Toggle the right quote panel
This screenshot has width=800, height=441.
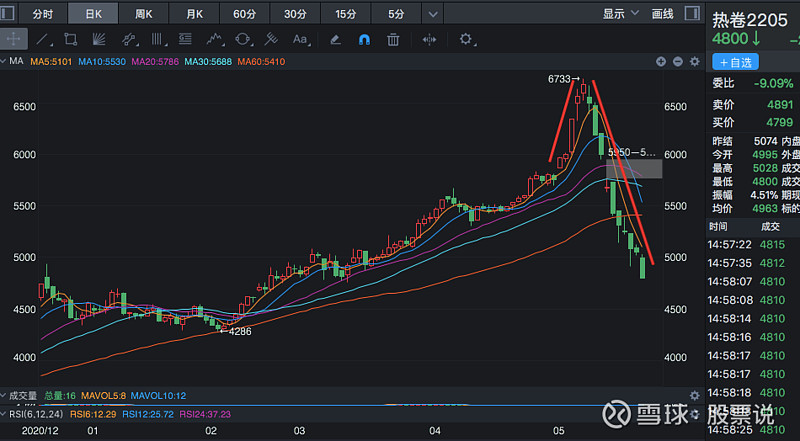[694, 14]
